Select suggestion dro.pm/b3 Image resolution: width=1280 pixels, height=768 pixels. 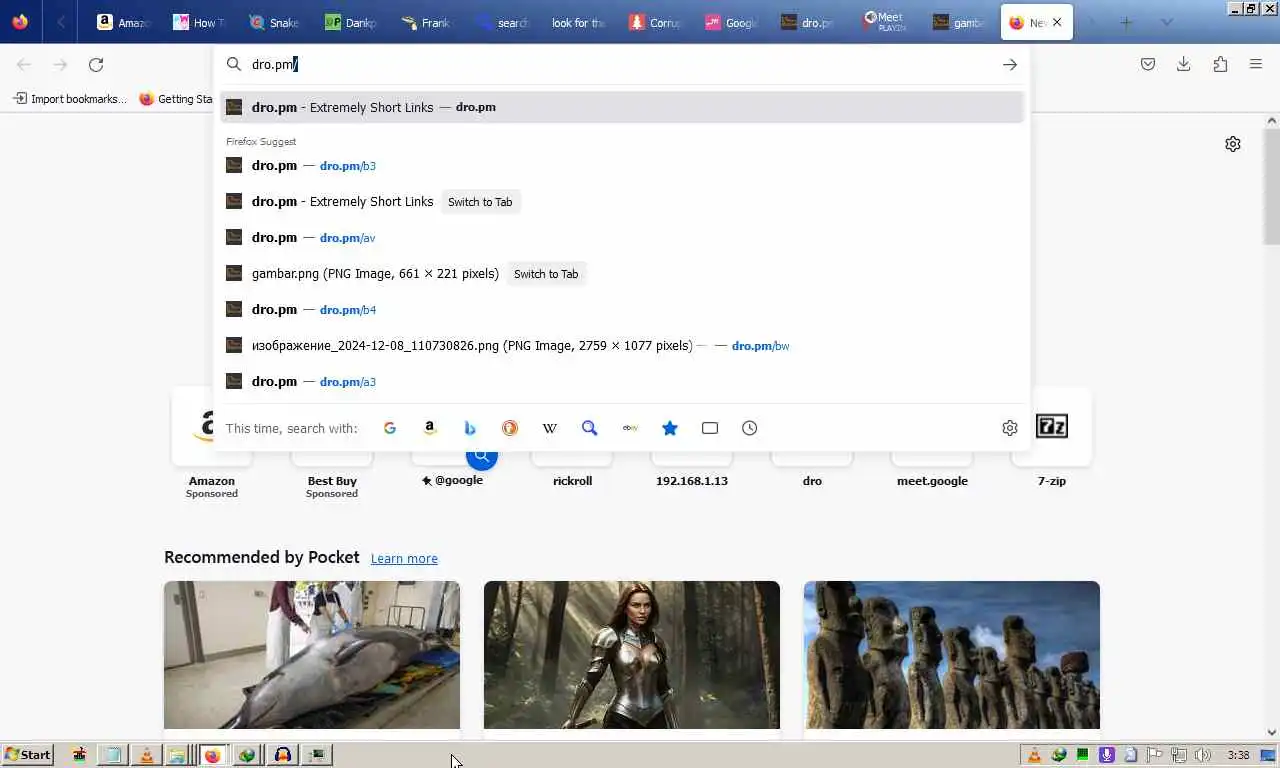click(x=622, y=166)
